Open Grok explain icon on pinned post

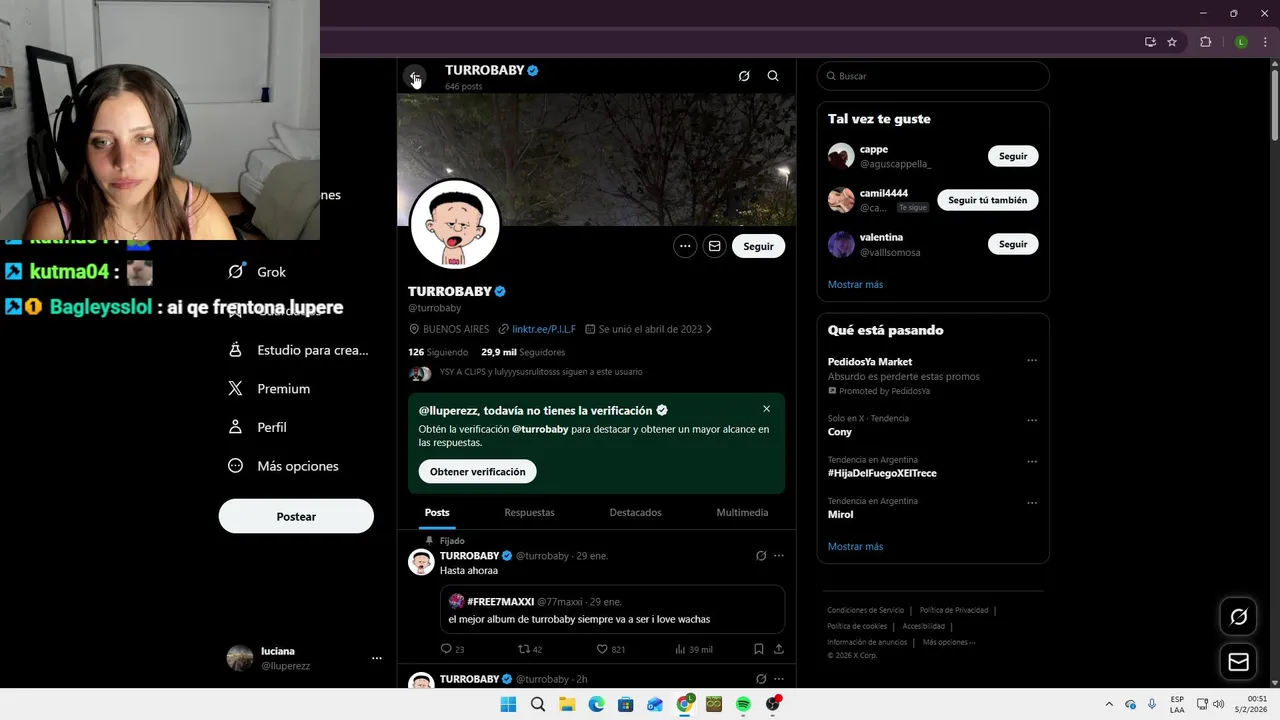coord(761,556)
